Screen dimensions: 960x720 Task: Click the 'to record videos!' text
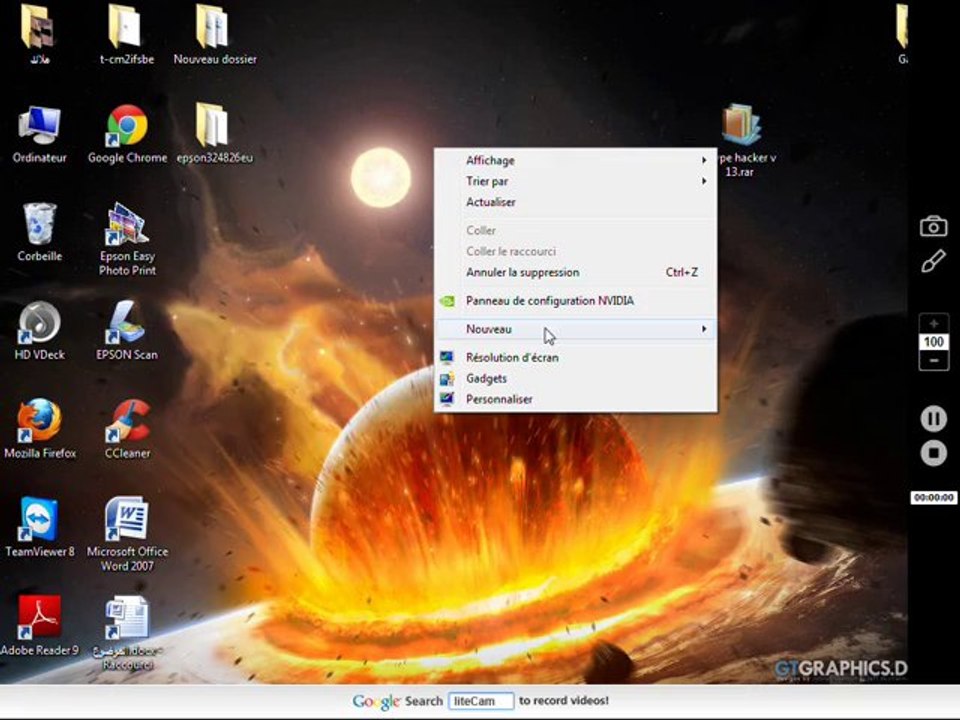(x=564, y=700)
